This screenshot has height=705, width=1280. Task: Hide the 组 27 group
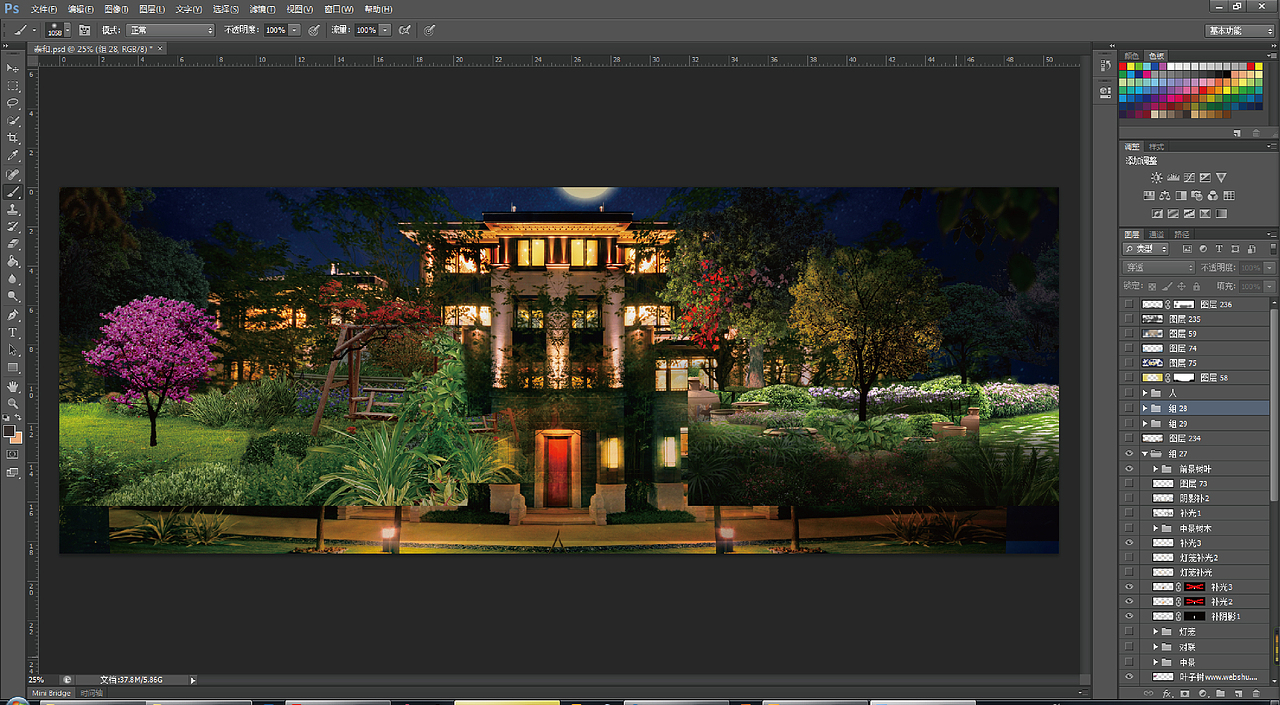[1129, 453]
